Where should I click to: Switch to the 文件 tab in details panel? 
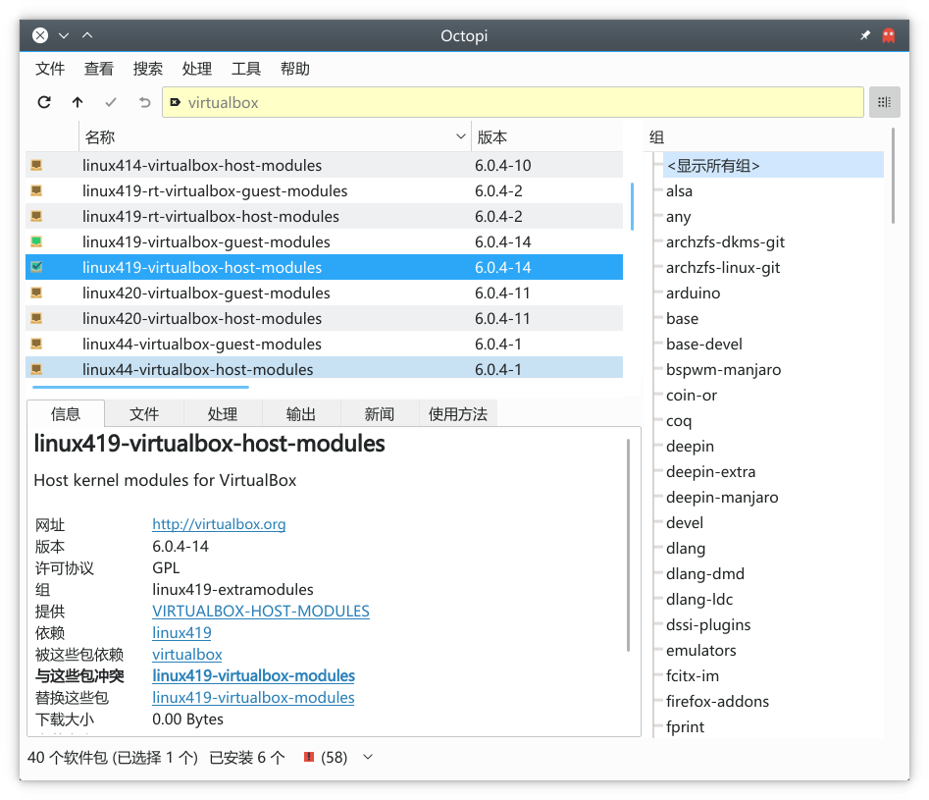144,414
